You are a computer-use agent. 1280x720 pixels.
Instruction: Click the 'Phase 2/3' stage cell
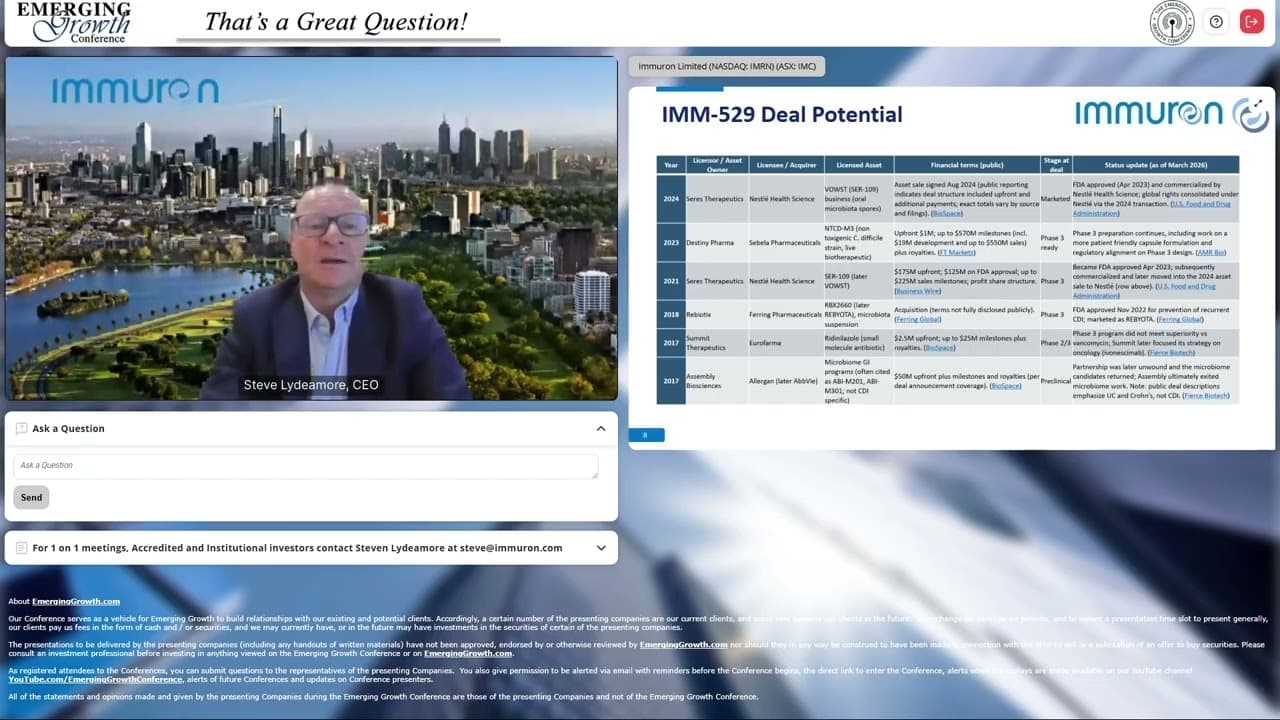tap(1055, 342)
